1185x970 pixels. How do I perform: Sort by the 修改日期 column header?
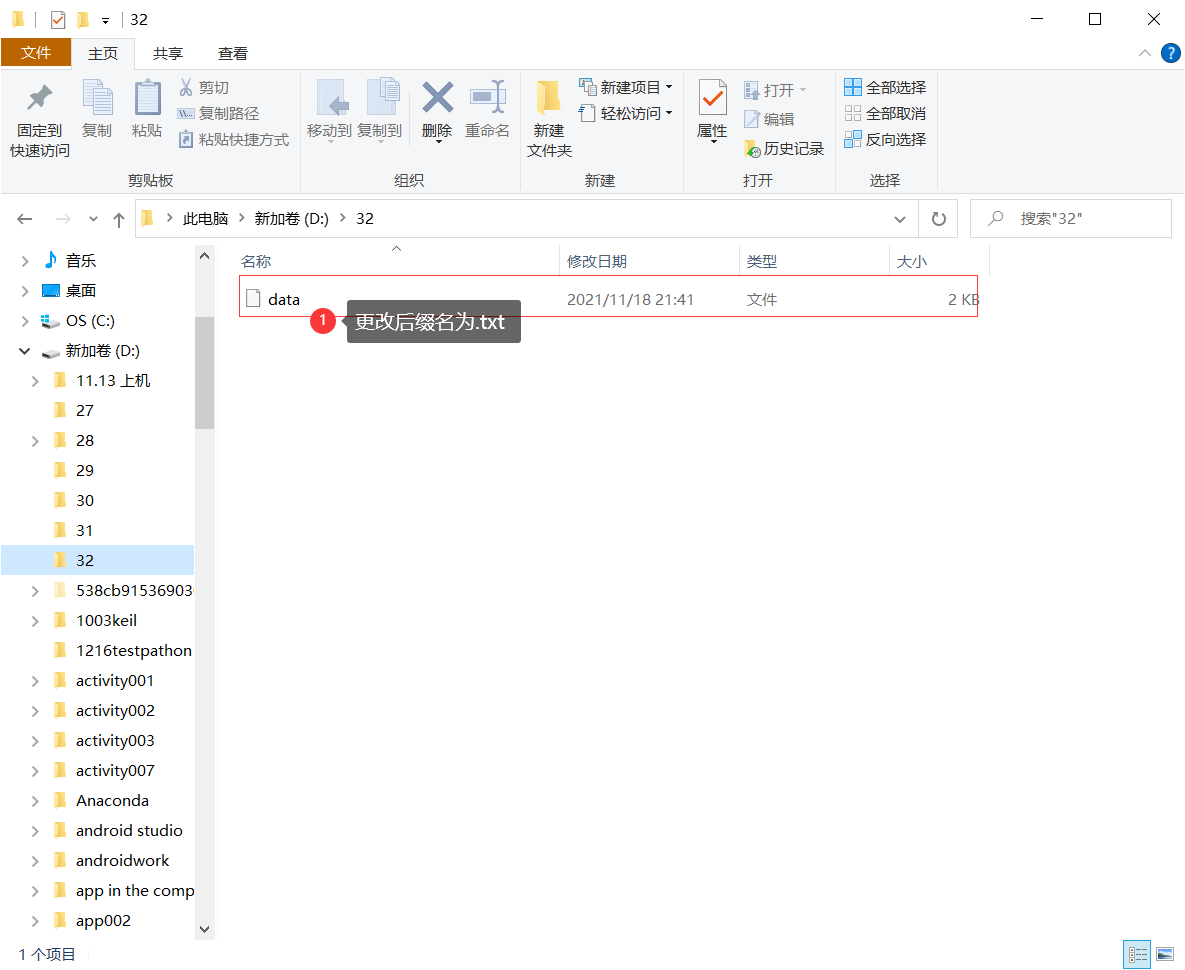point(597,261)
